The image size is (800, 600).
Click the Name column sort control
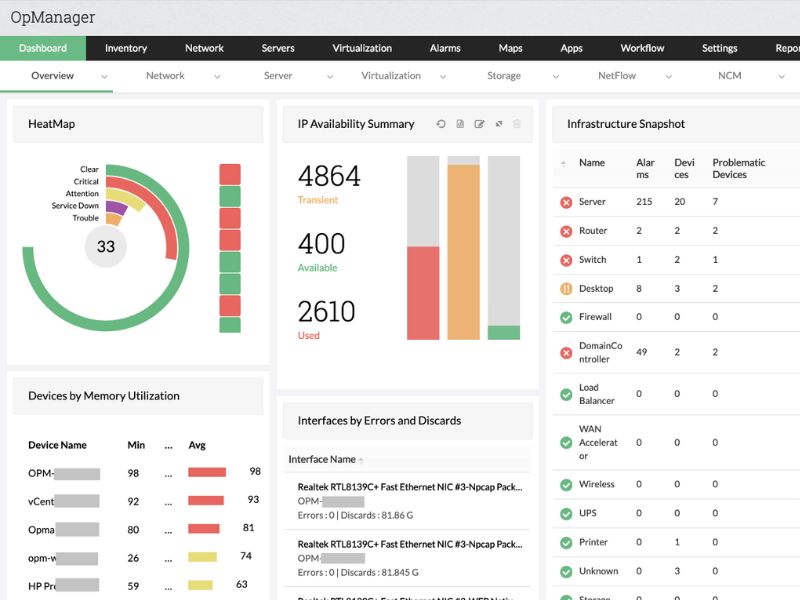tap(564, 162)
